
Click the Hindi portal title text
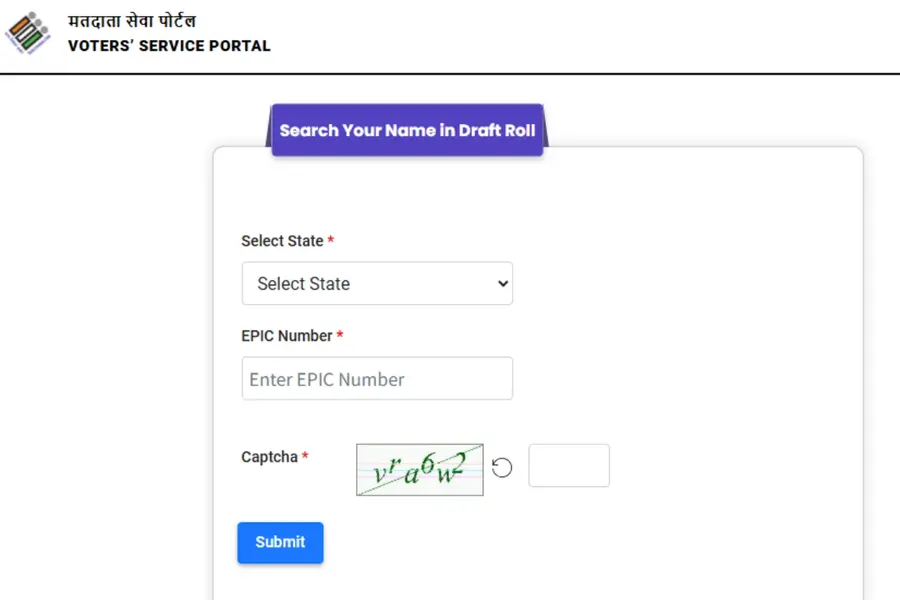132,21
